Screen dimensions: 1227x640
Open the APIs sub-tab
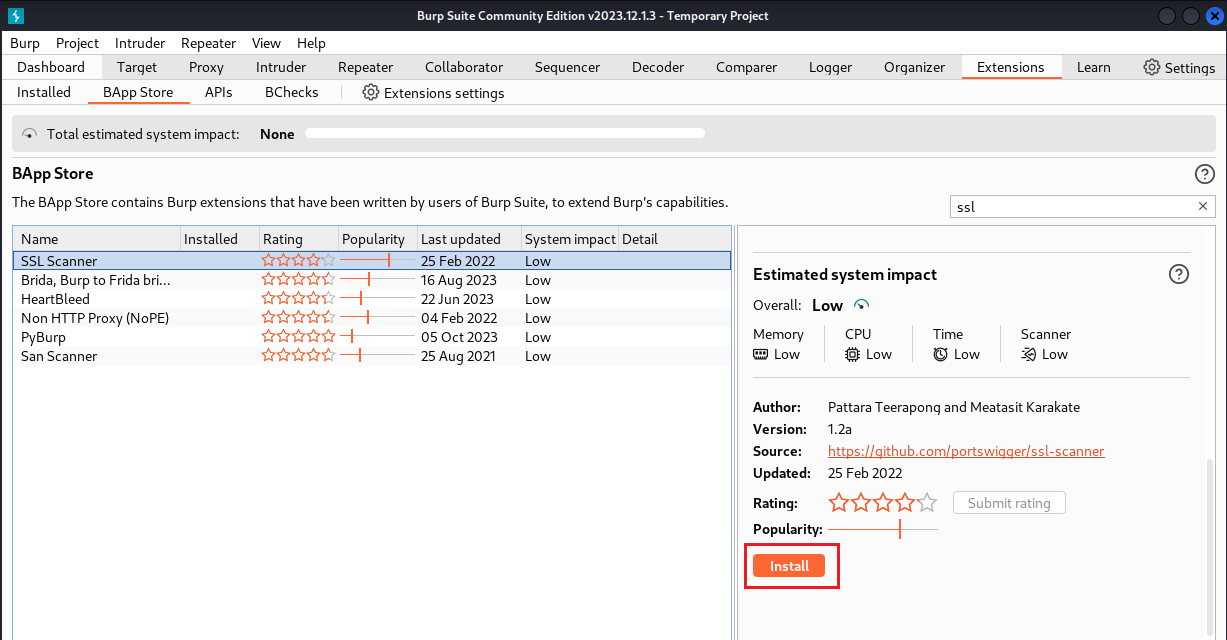[x=218, y=92]
